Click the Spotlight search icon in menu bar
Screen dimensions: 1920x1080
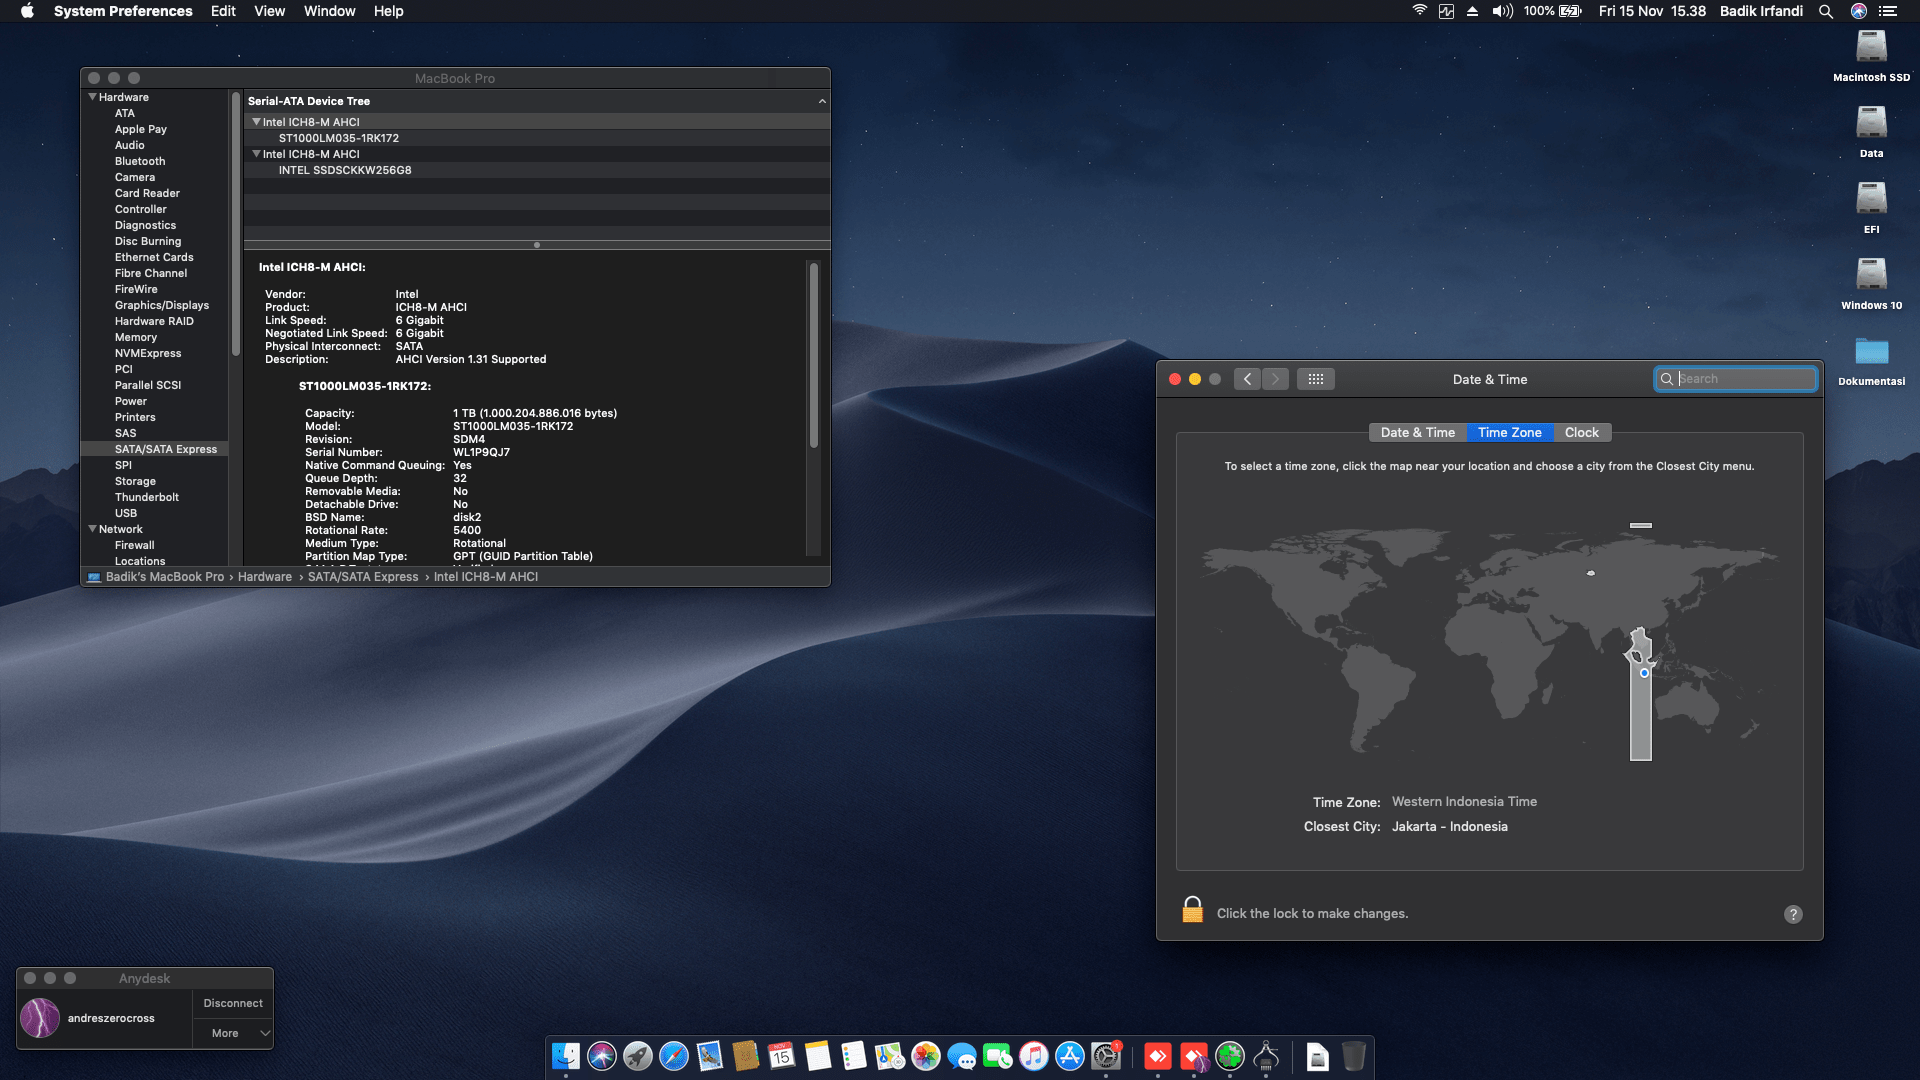click(x=1826, y=11)
